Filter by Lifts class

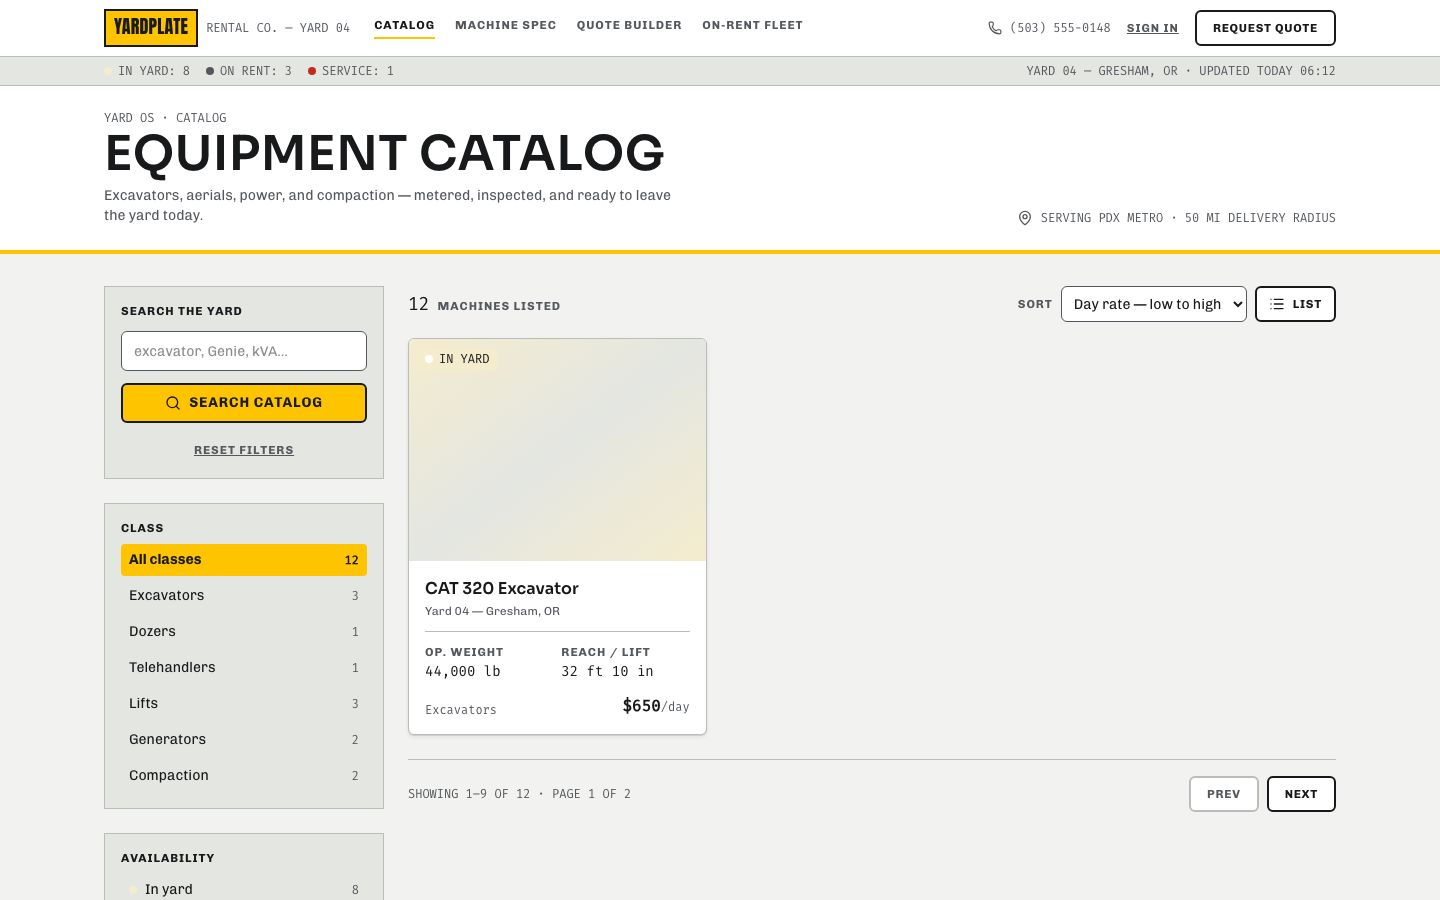[x=244, y=704]
